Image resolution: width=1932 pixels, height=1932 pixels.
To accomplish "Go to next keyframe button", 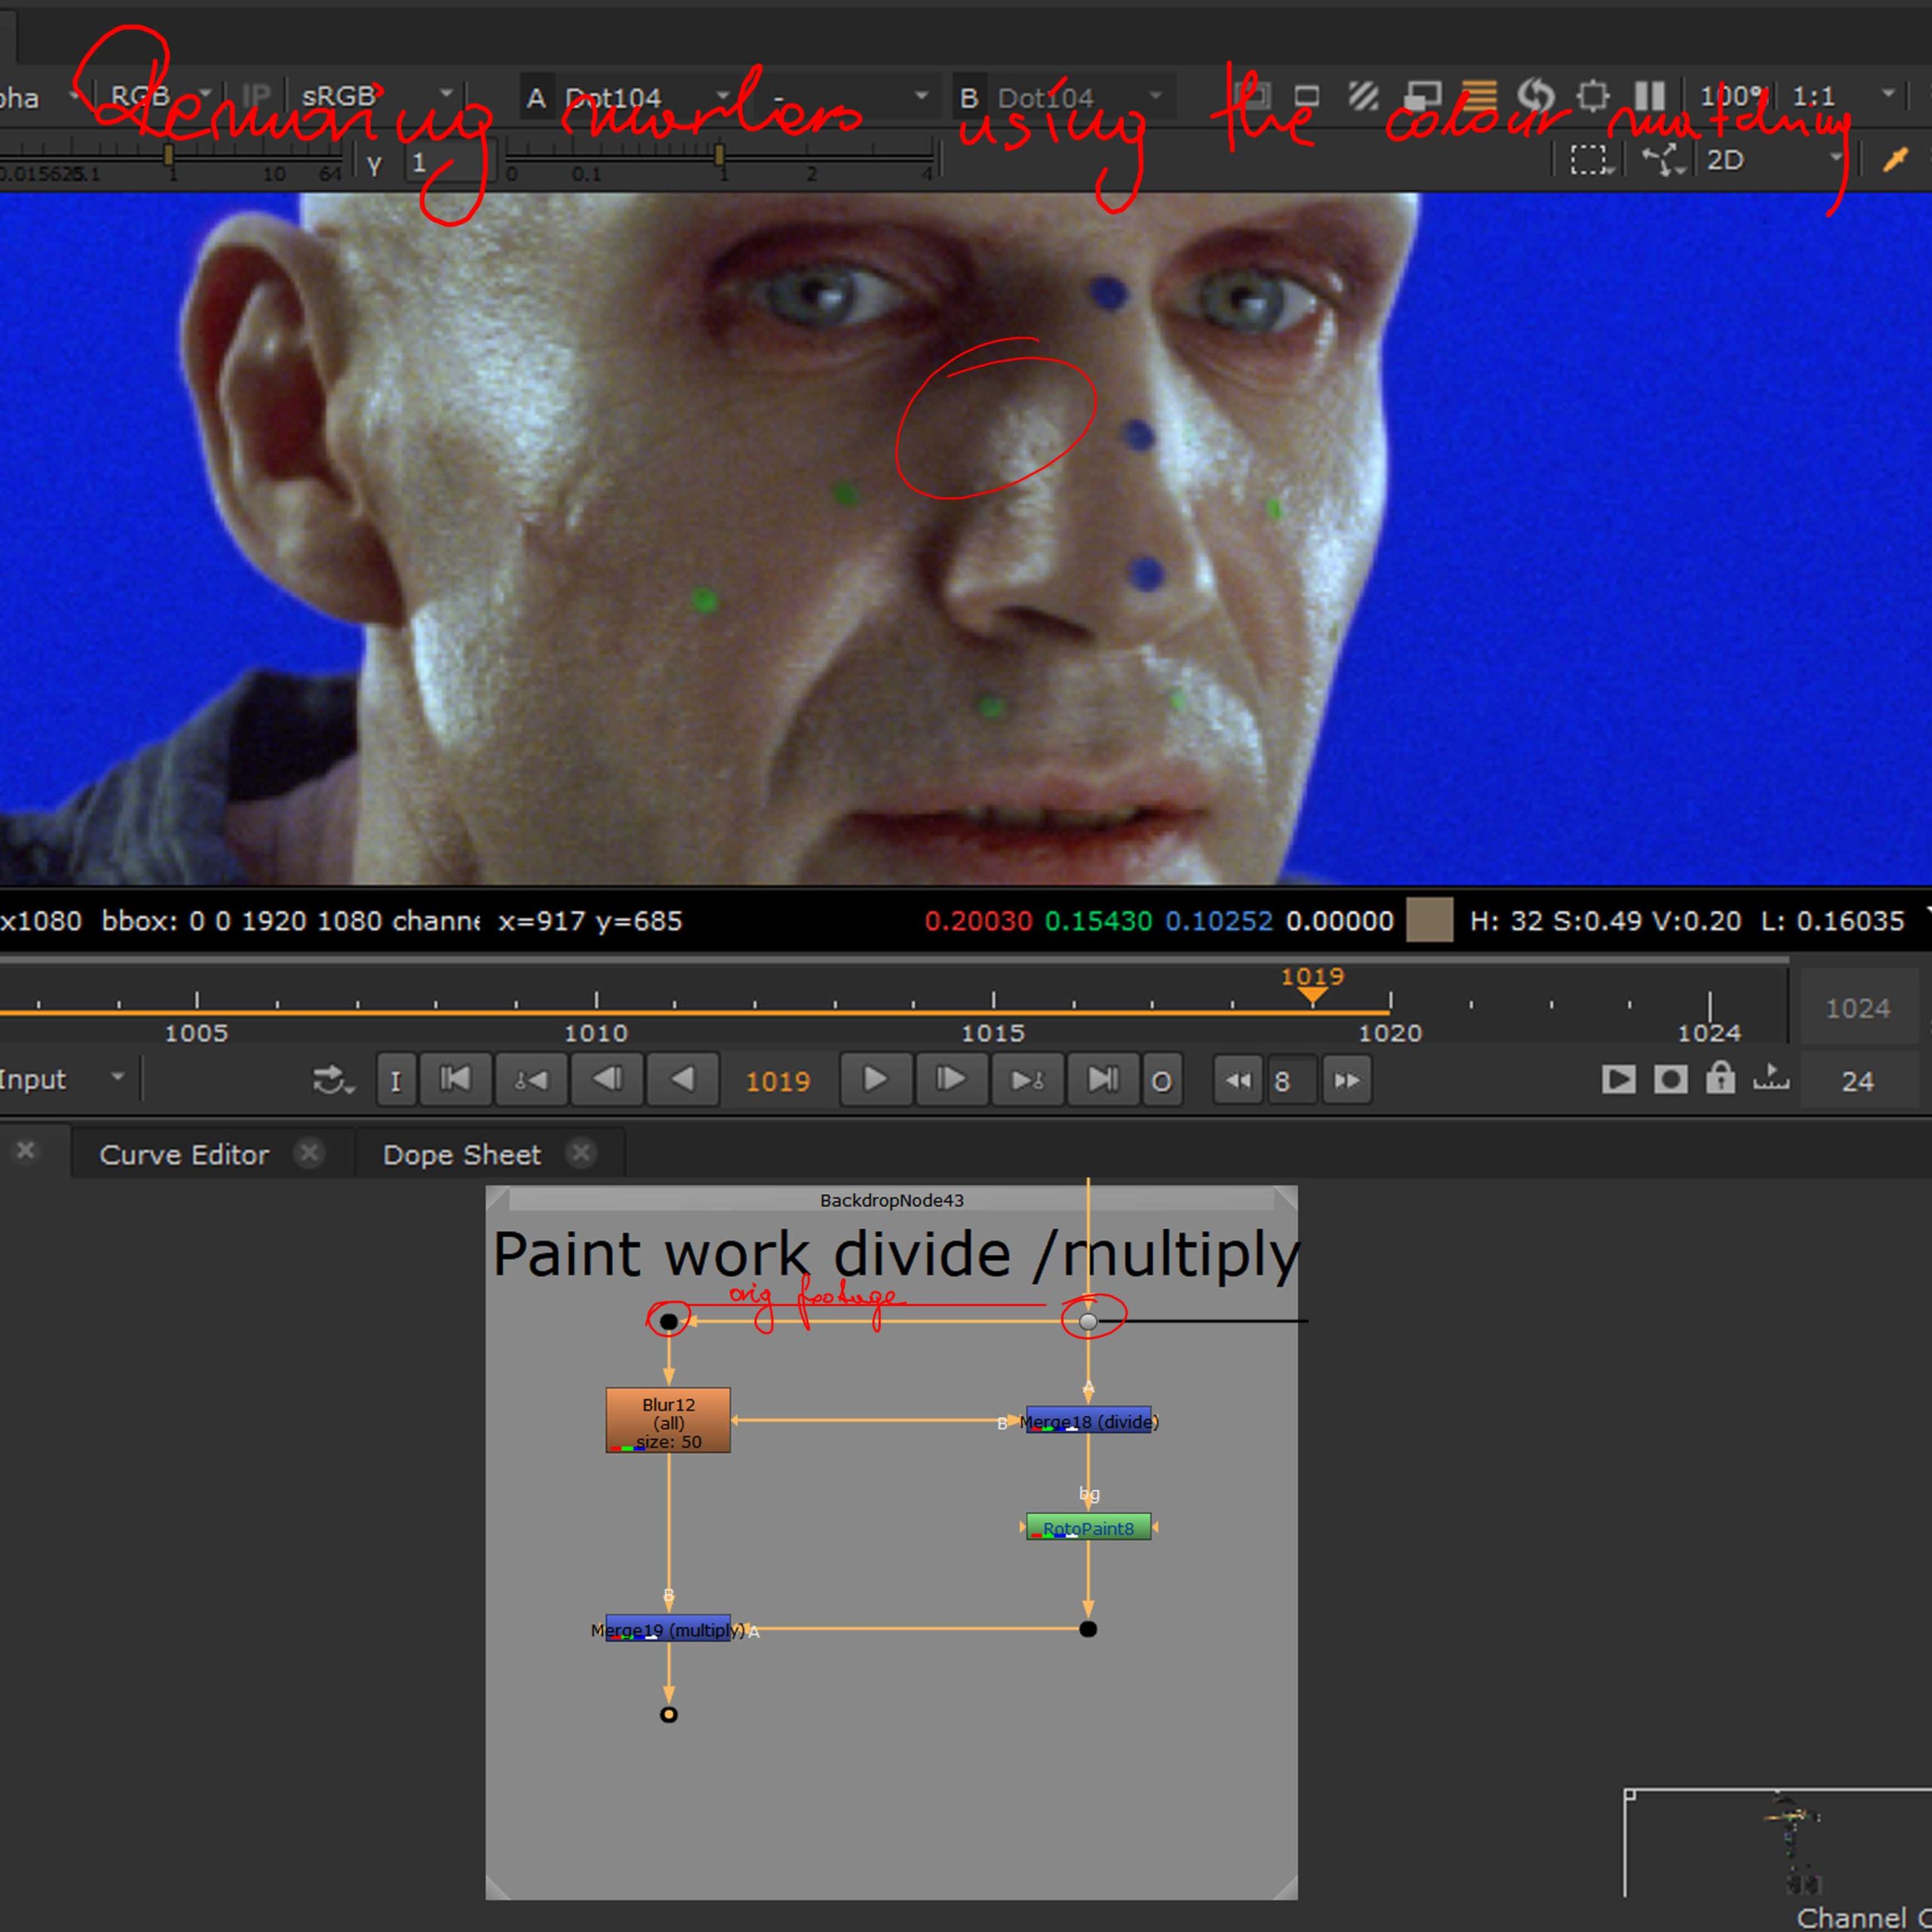I will [1027, 1080].
